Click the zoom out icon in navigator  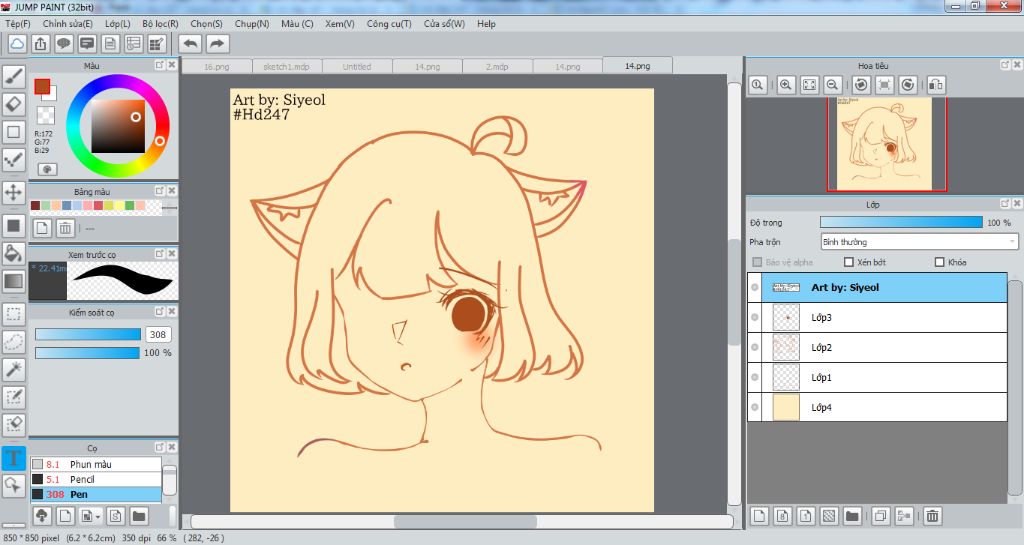coord(832,85)
